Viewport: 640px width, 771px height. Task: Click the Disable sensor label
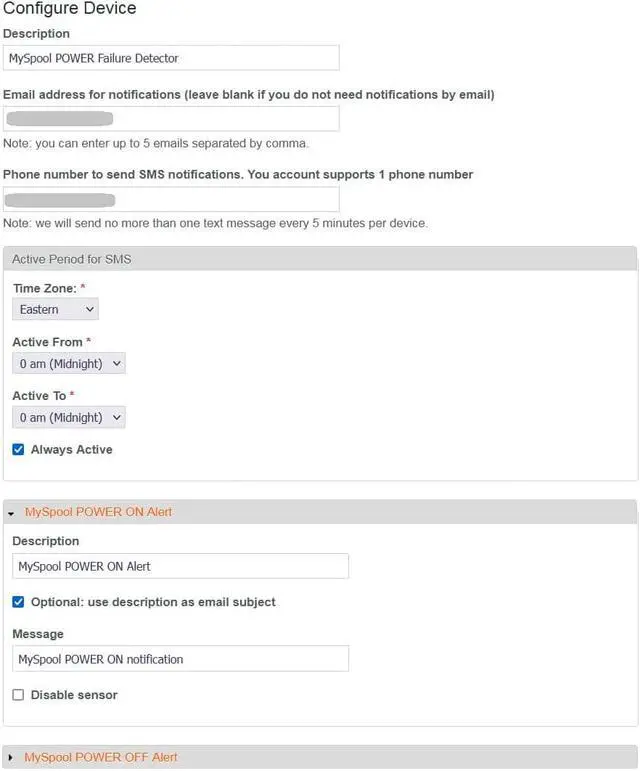point(74,694)
